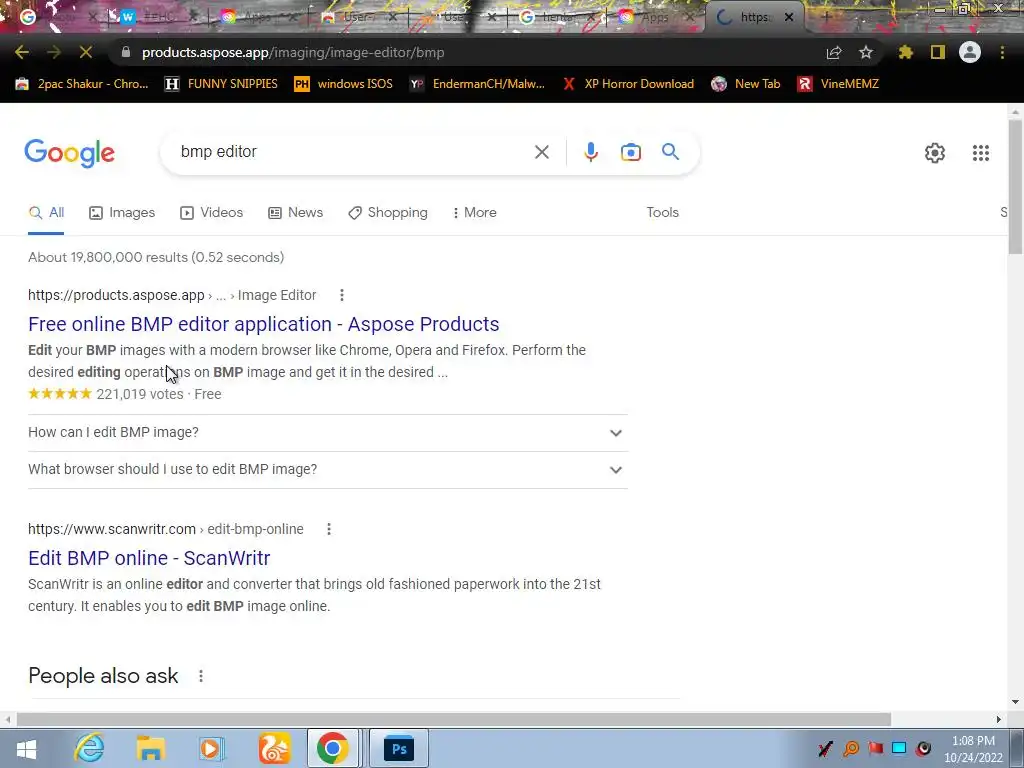This screenshot has width=1024, height=768.
Task: Switch to the News results tab
Action: click(x=295, y=213)
